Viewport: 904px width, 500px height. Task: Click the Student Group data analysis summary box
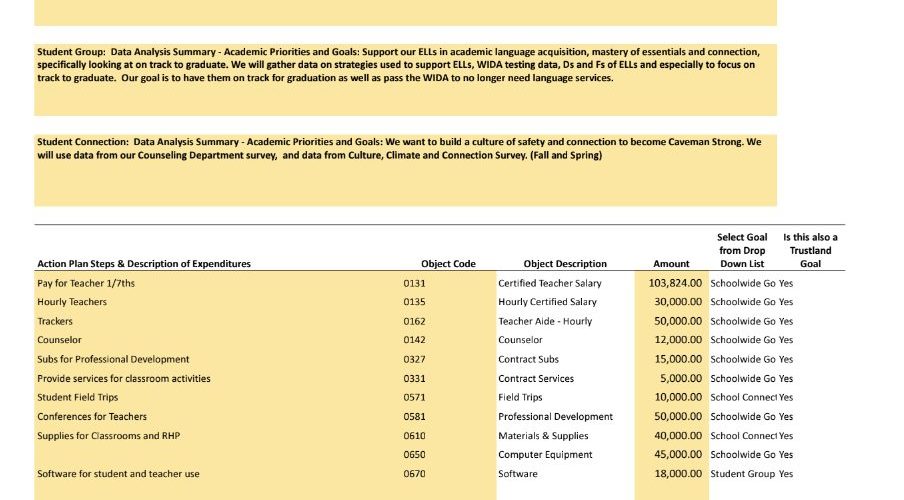tap(405, 80)
